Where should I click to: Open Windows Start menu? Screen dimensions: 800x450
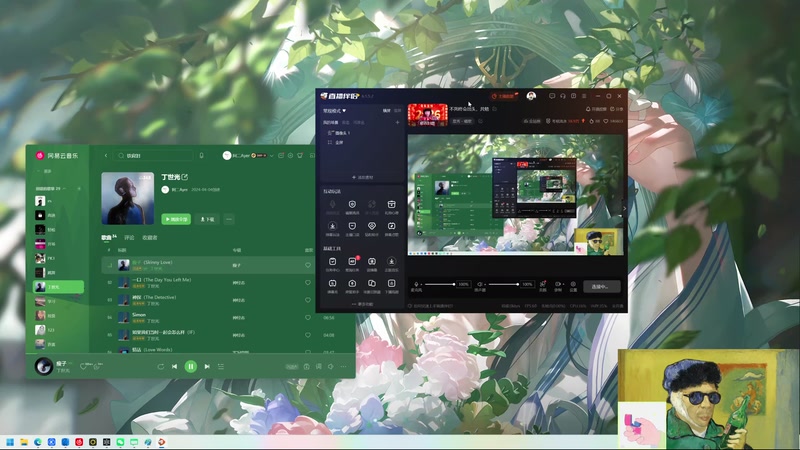(10, 442)
